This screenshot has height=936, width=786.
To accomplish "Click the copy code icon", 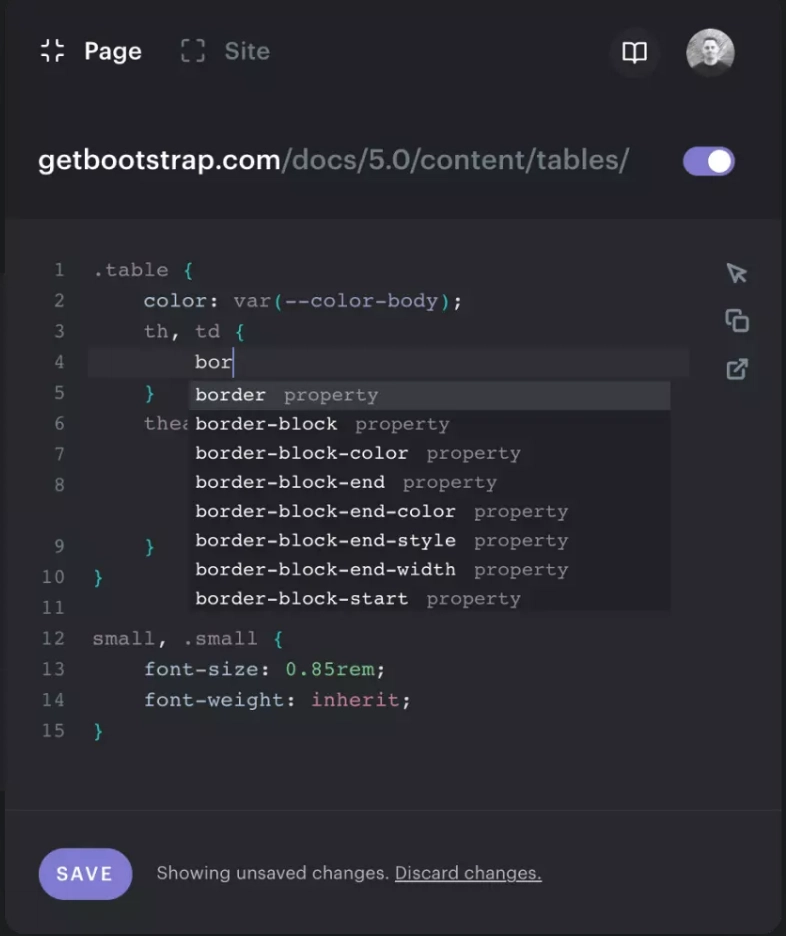I will (737, 321).
